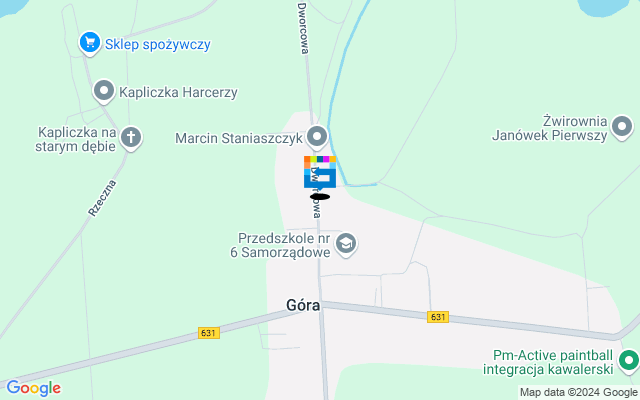Click the Sklep spożywczy shopping cart pin
The width and height of the screenshot is (640, 400).
click(90, 43)
